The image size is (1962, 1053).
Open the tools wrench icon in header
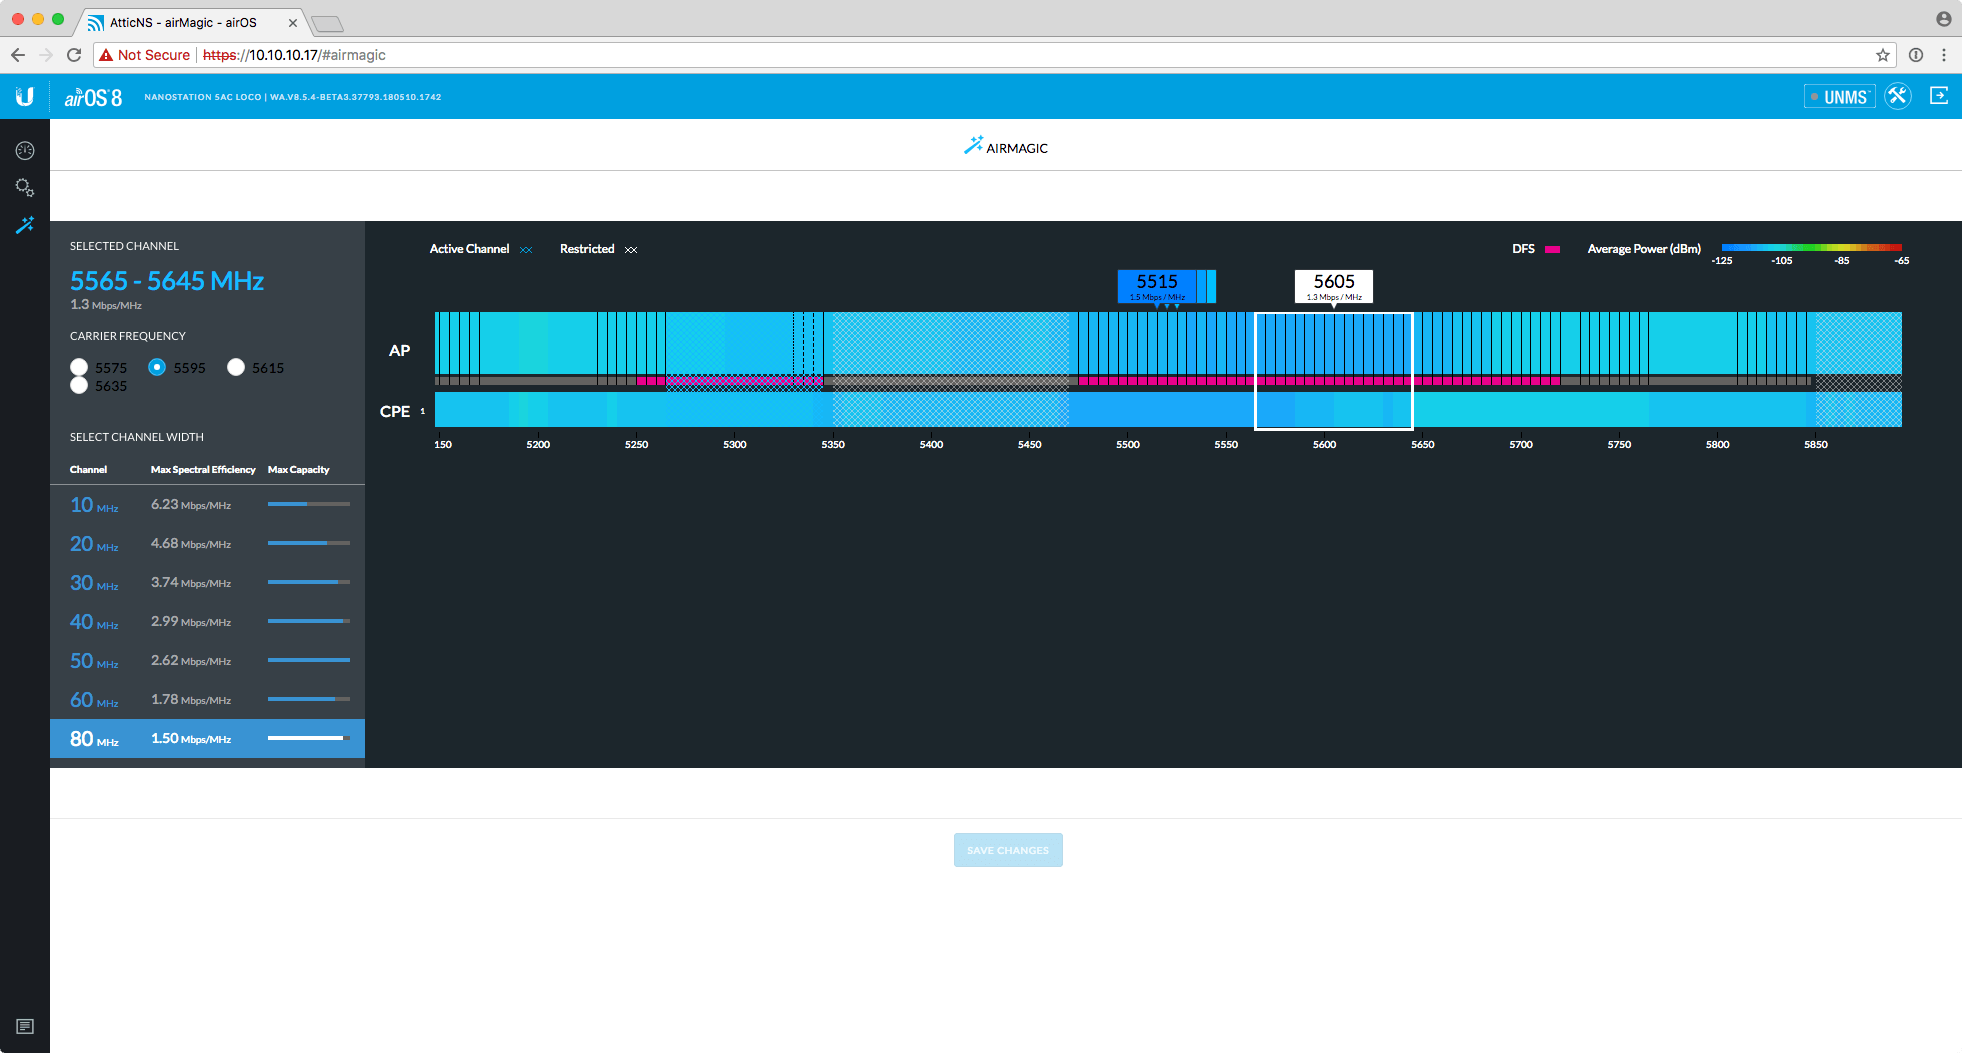[1897, 96]
